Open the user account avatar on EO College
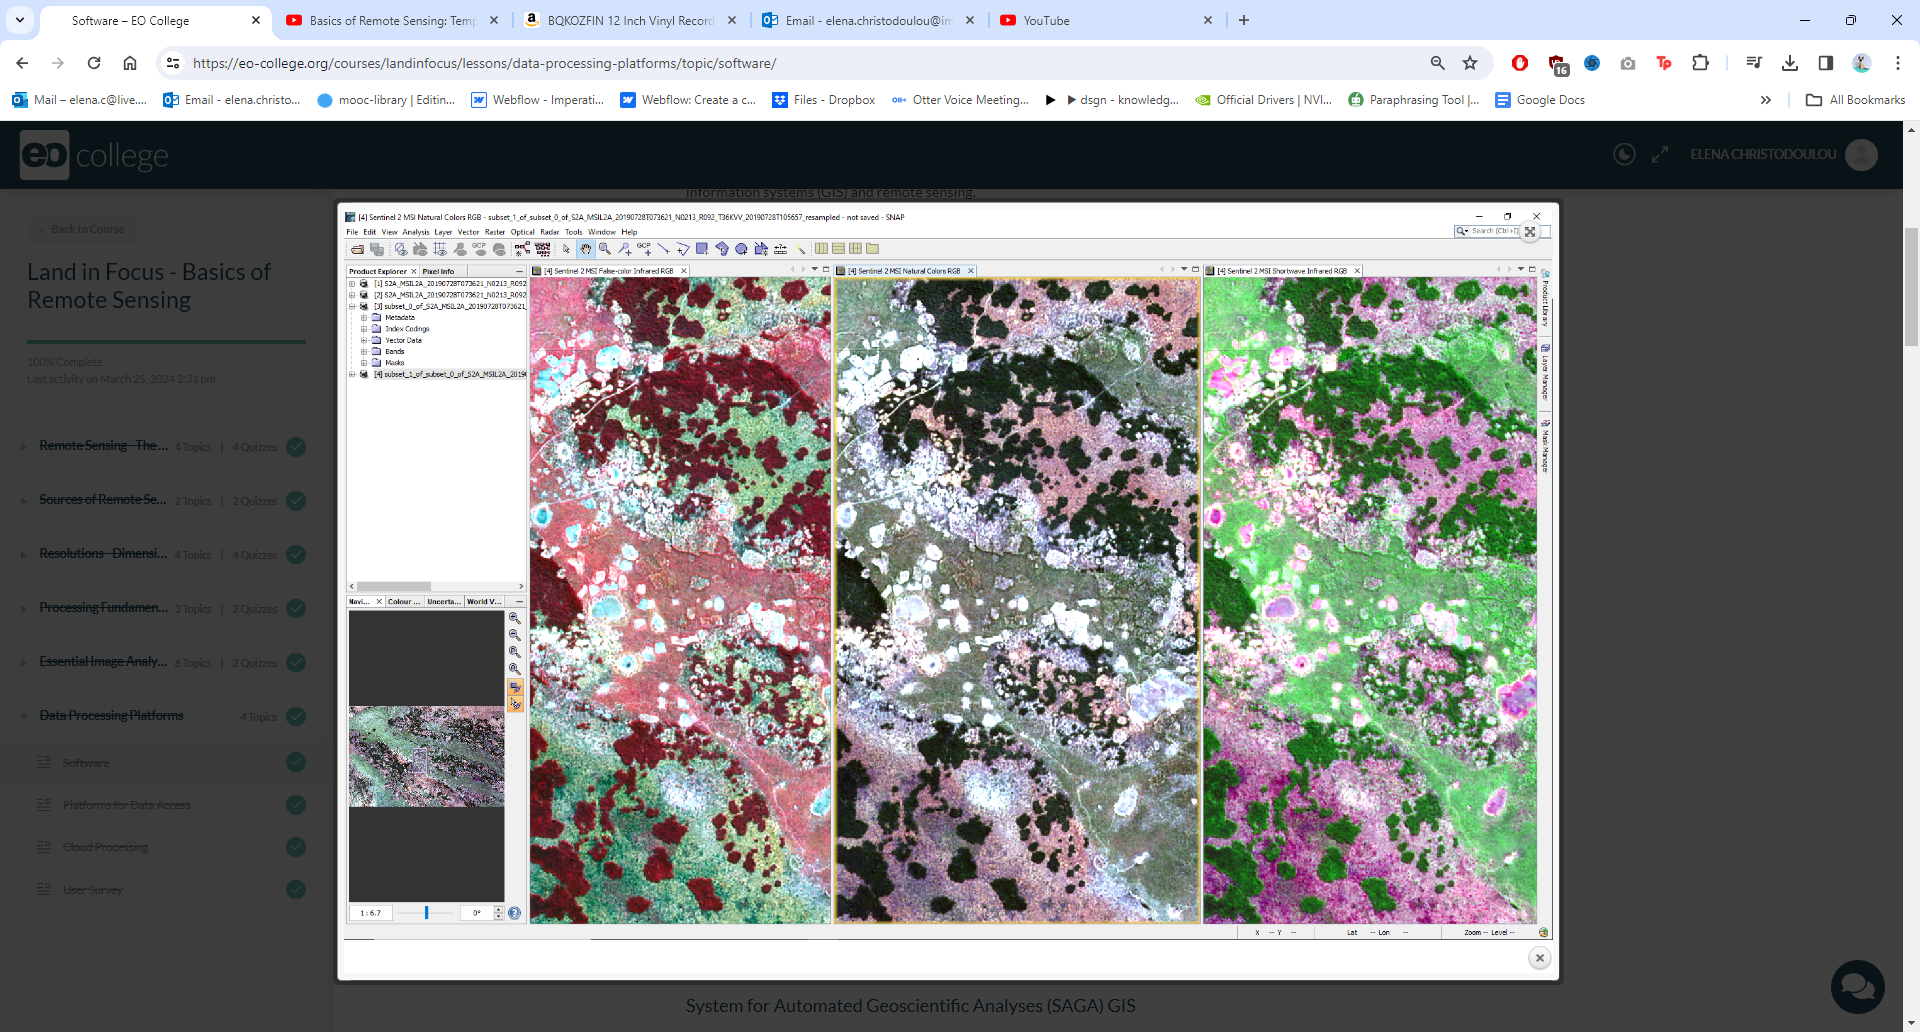Image resolution: width=1920 pixels, height=1032 pixels. [1861, 154]
